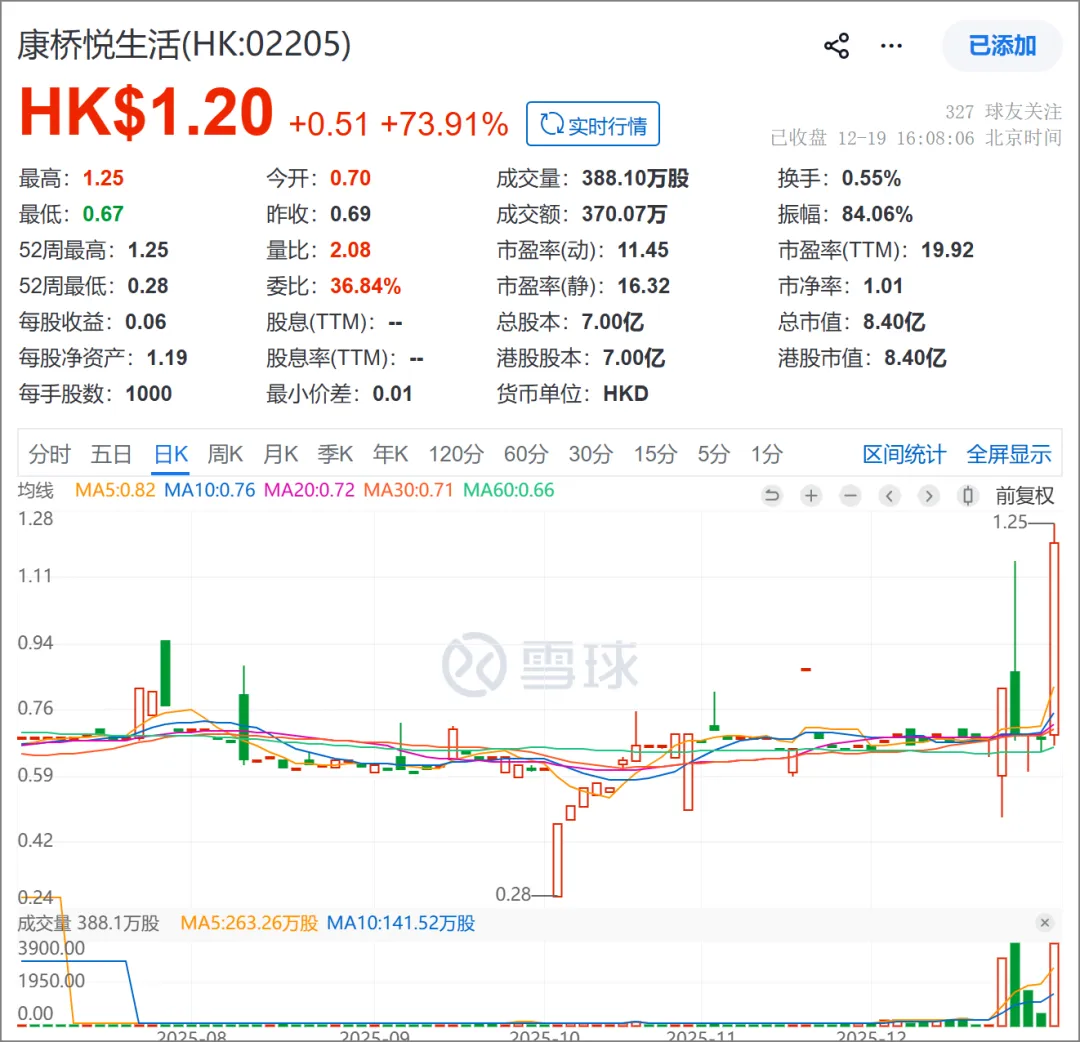
Task: Click the MA60:0.66 moving average label
Action: (x=508, y=490)
